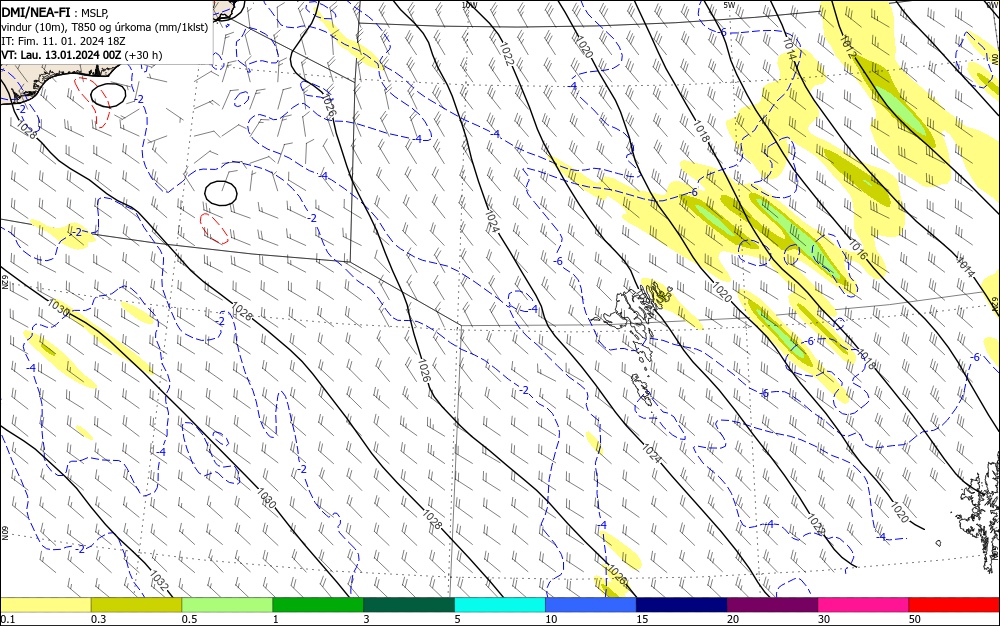Click the 20 legend scale value
1000x626 pixels.
[733, 619]
